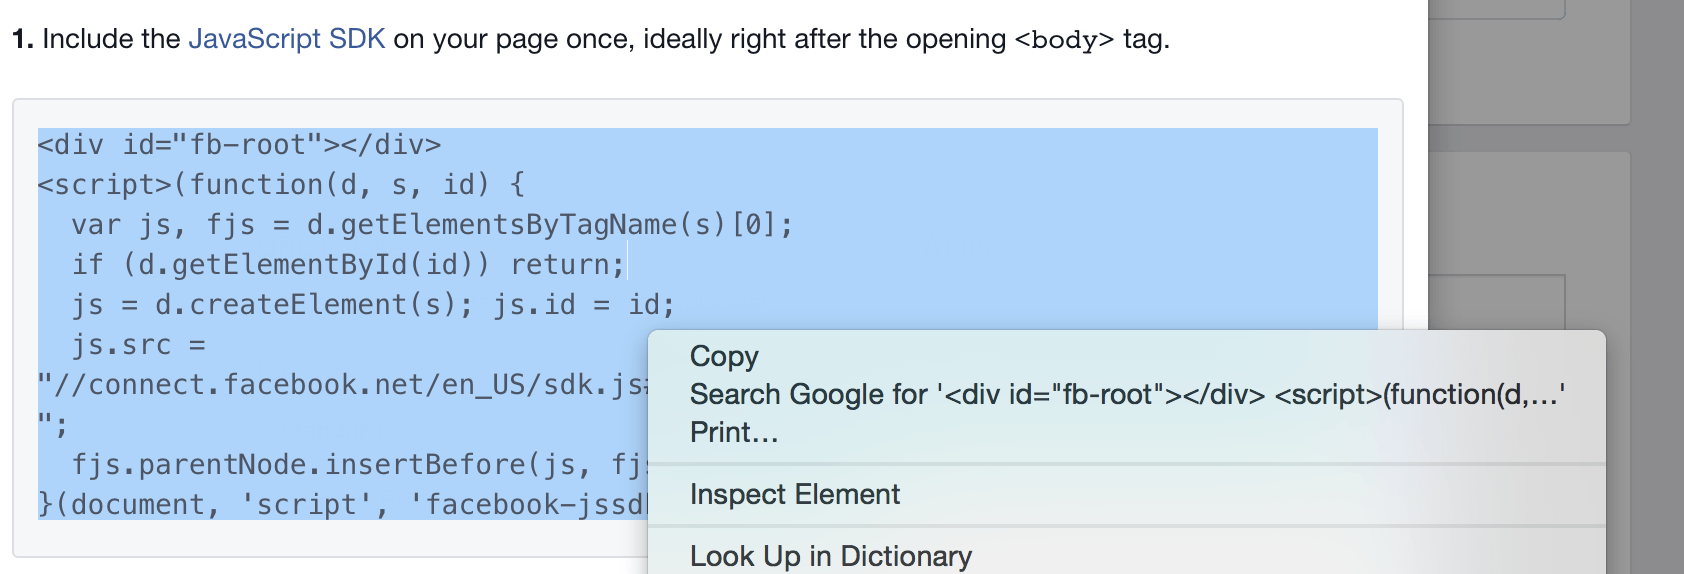Click the step 1 number in instructions

tap(23, 39)
